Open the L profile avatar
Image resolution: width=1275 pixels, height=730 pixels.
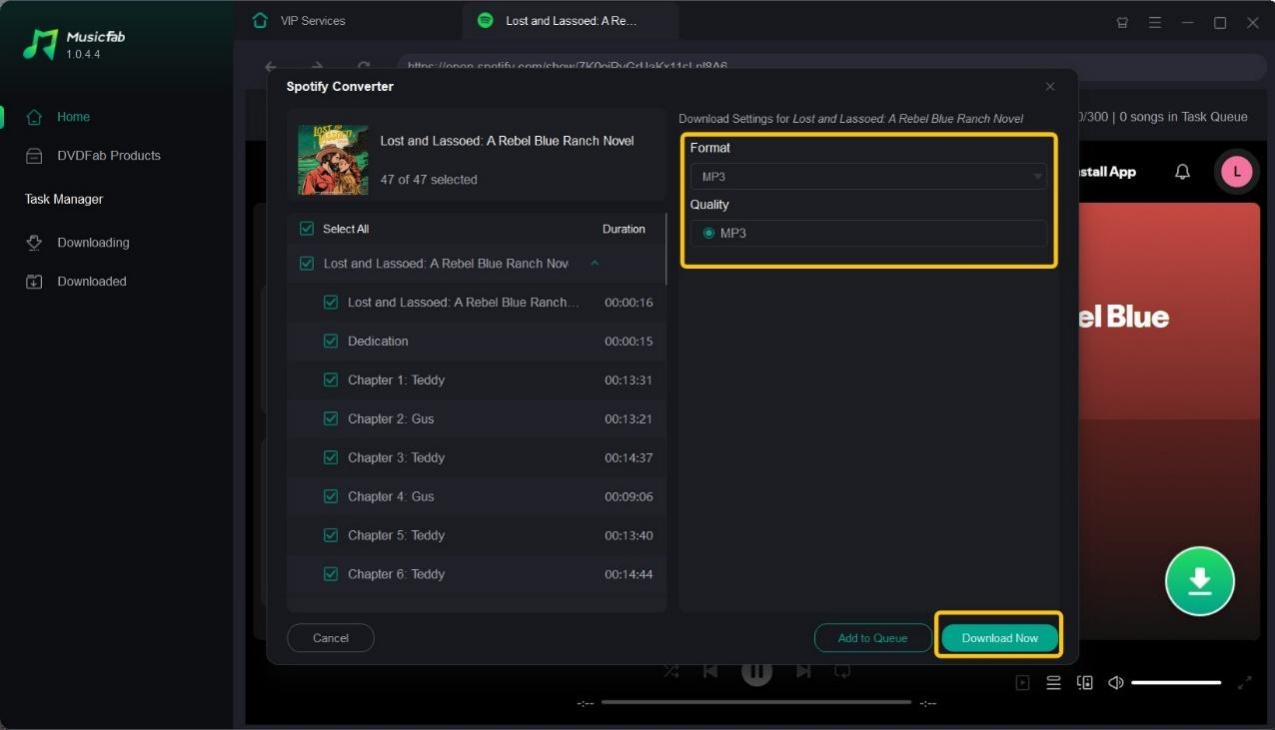click(x=1237, y=172)
